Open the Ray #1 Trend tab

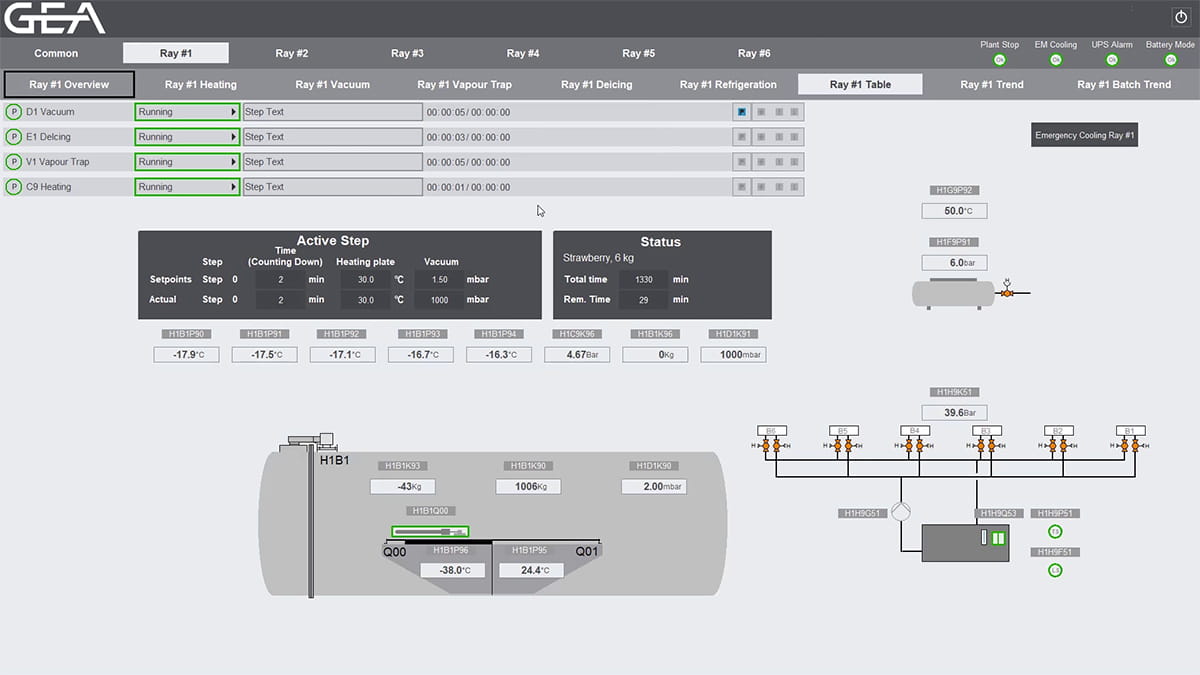(992, 85)
